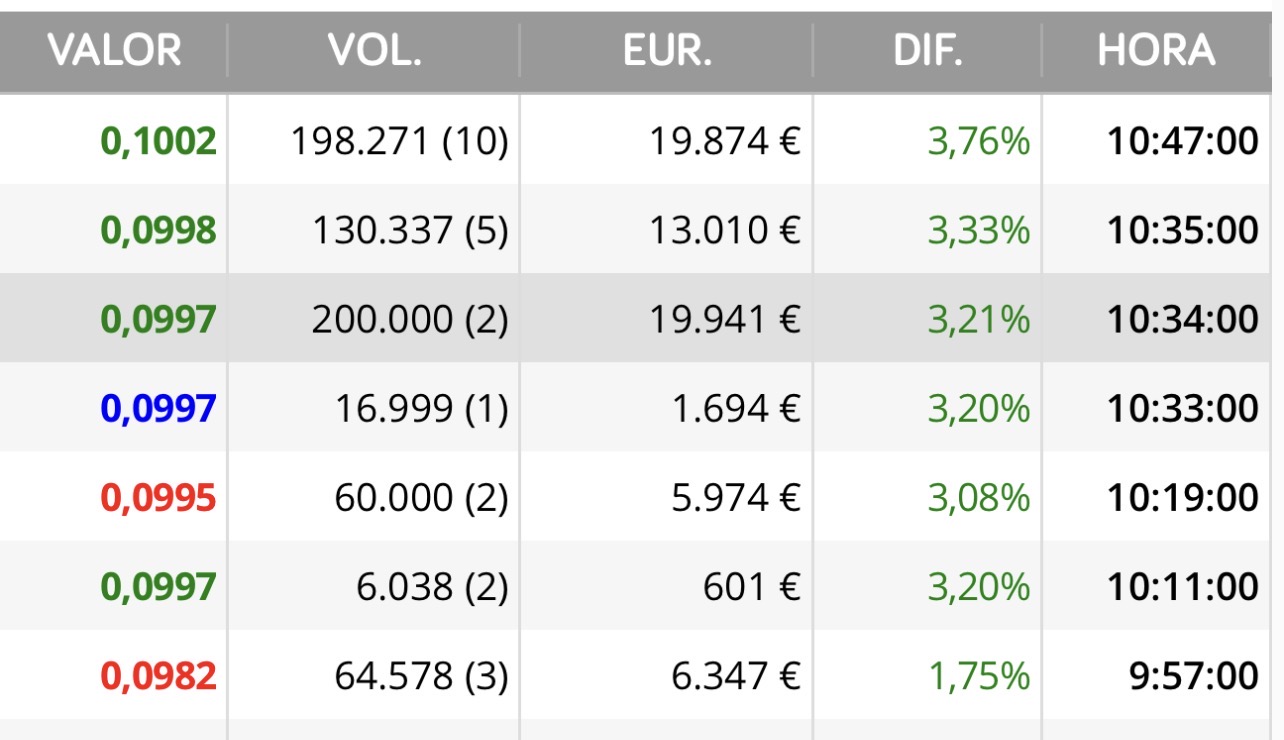The width and height of the screenshot is (1284, 740).
Task: Click the 9:57:00 time entry
Action: (1192, 676)
